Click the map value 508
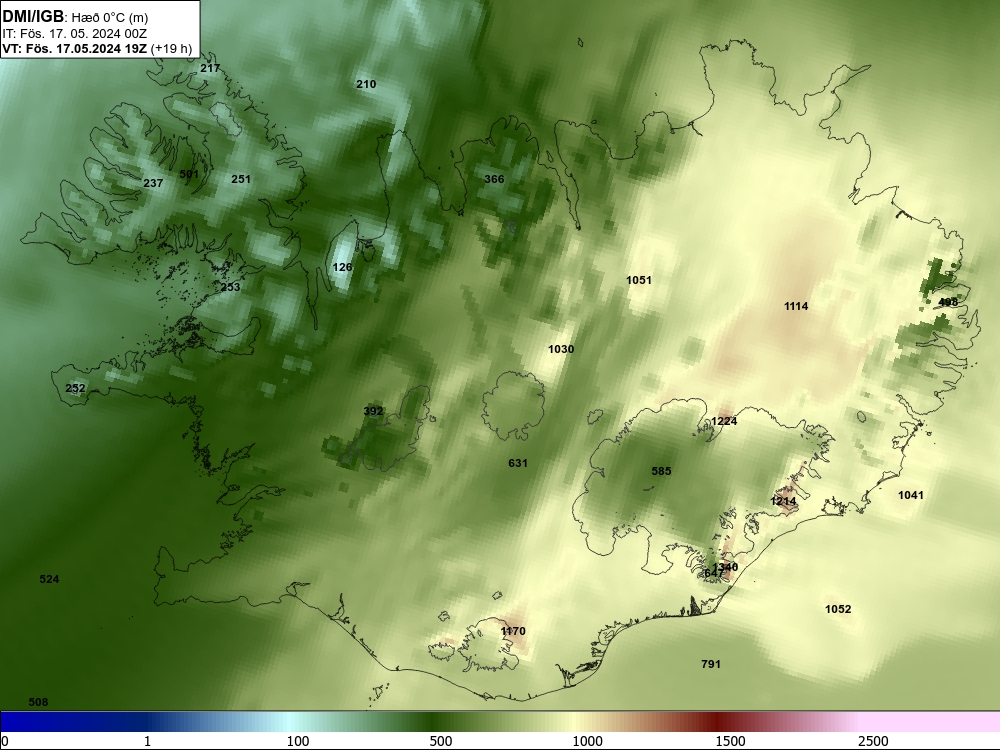The width and height of the screenshot is (1000, 750). pos(38,702)
